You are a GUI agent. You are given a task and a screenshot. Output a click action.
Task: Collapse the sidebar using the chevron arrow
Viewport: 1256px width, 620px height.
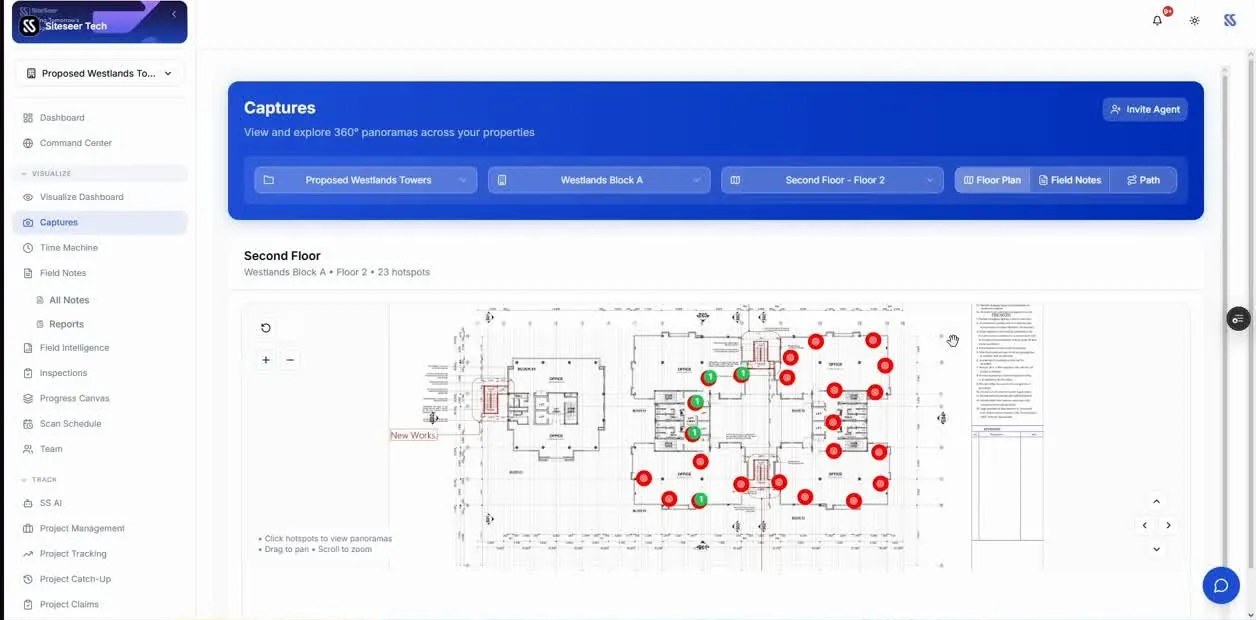(174, 14)
